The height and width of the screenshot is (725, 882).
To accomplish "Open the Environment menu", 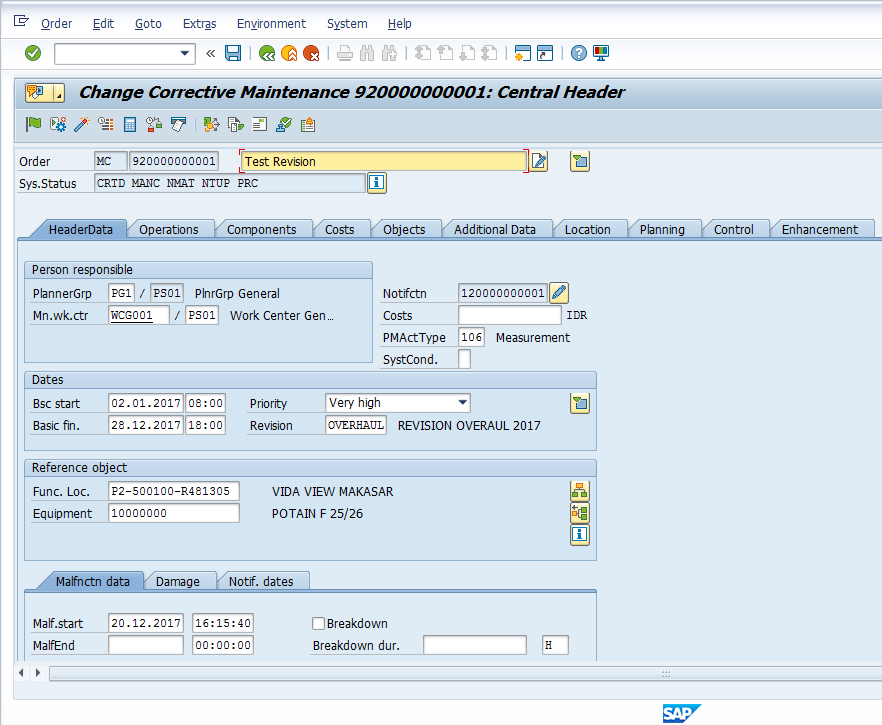I will point(270,23).
